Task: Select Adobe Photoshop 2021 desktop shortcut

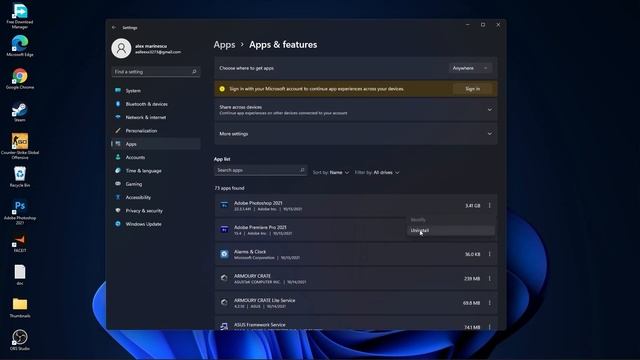Action: point(20,211)
